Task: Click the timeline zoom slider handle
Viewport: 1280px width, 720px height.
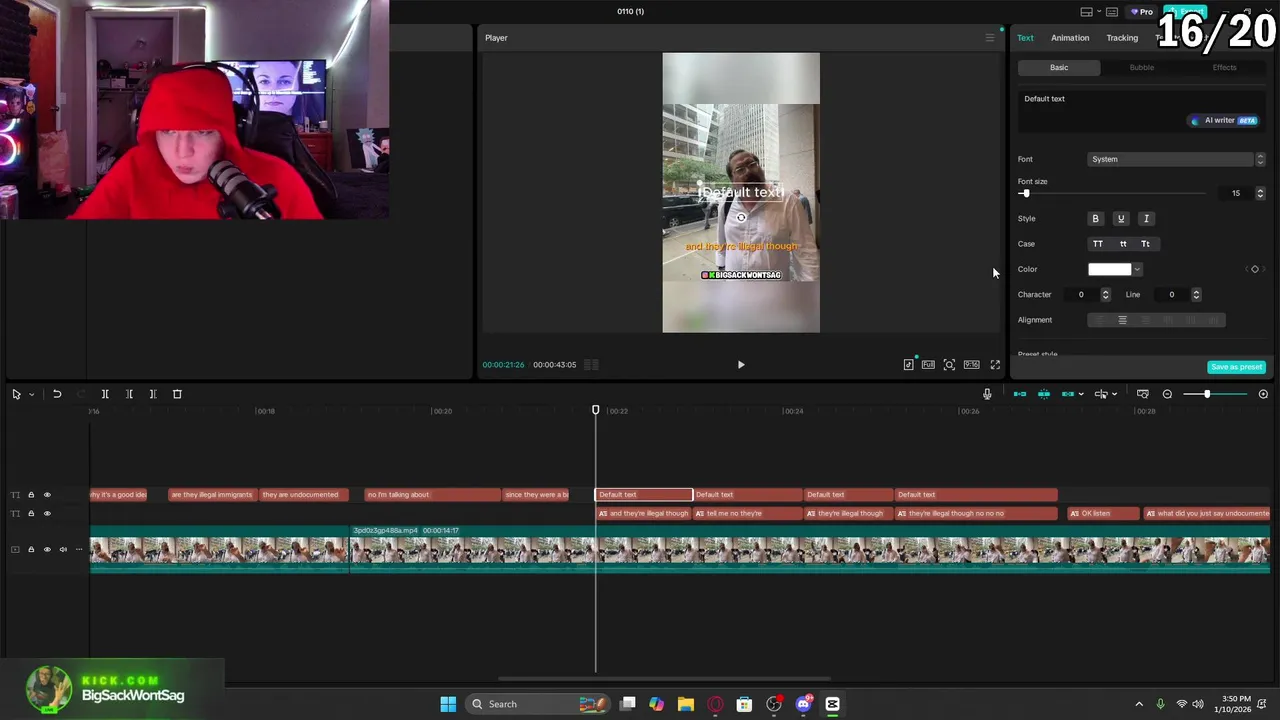Action: (x=1207, y=394)
